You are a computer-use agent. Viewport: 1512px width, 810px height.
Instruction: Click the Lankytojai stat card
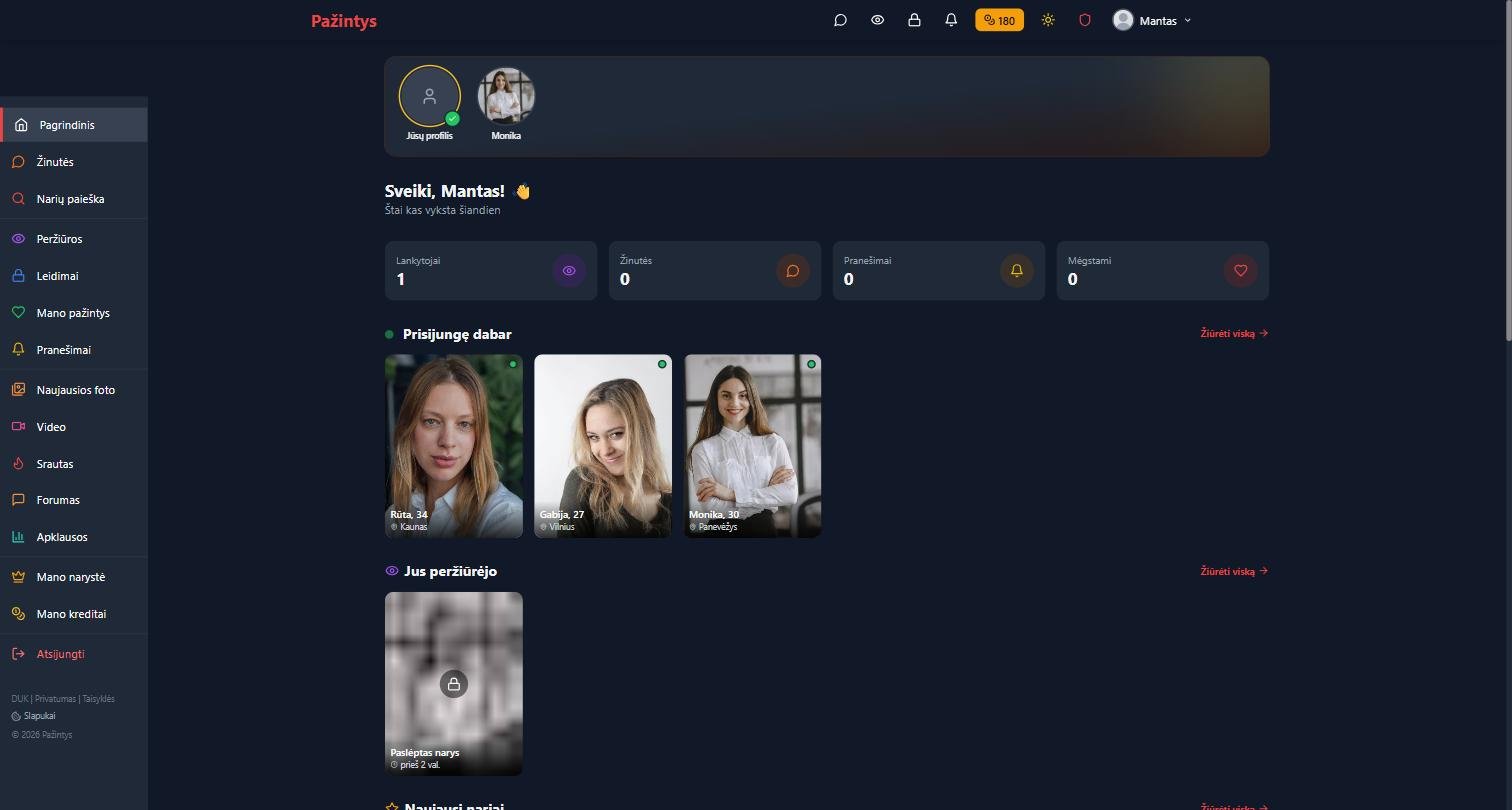coord(491,271)
